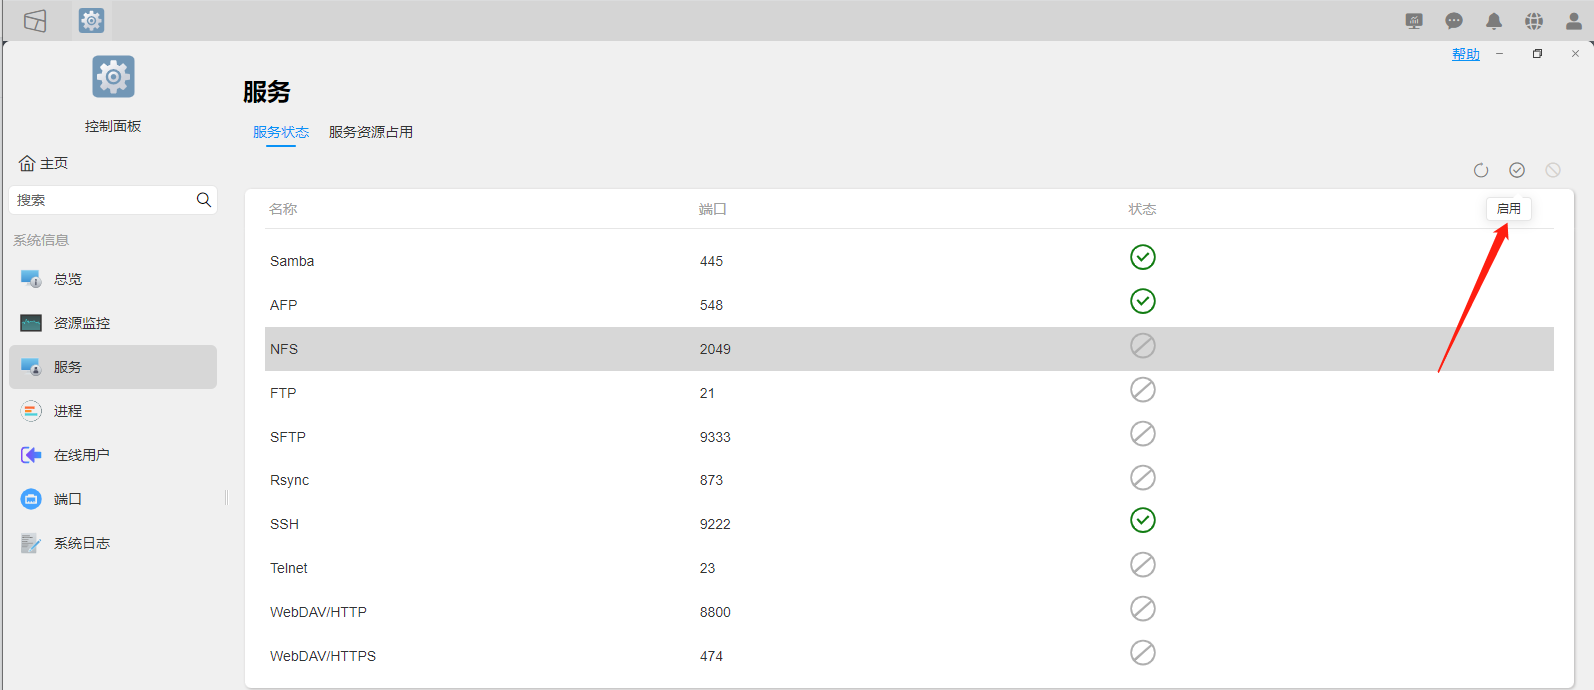This screenshot has width=1594, height=690.
Task: Click the refresh services icon
Action: click(x=1481, y=171)
